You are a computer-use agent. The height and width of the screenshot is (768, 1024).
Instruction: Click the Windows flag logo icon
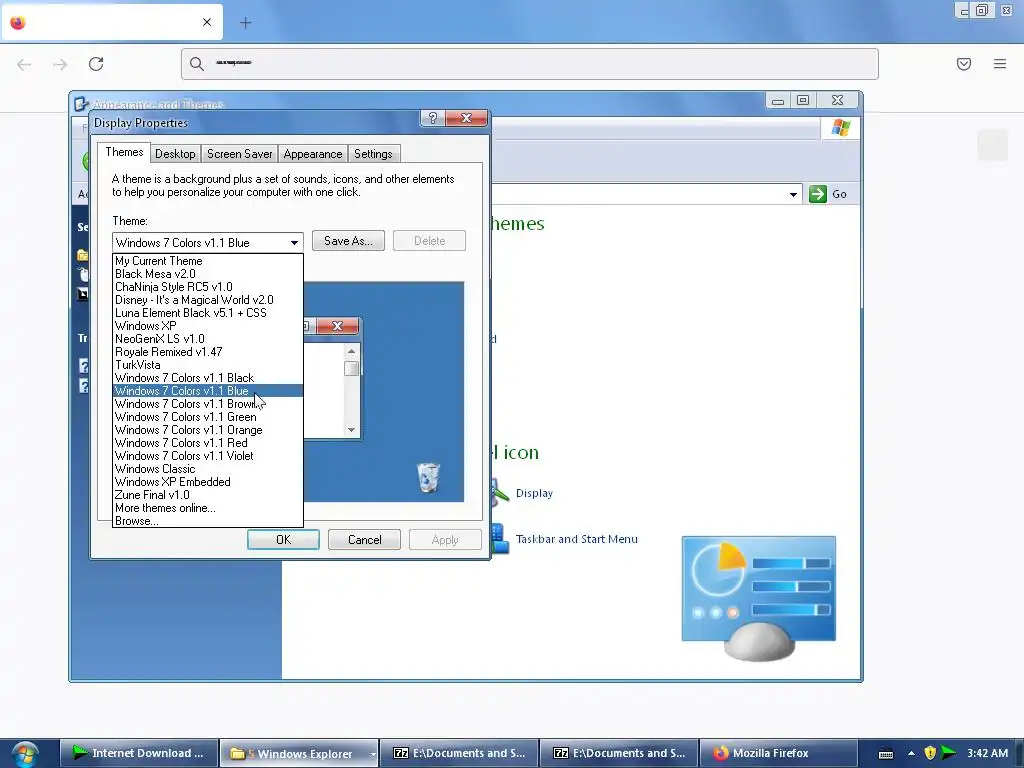tap(841, 127)
